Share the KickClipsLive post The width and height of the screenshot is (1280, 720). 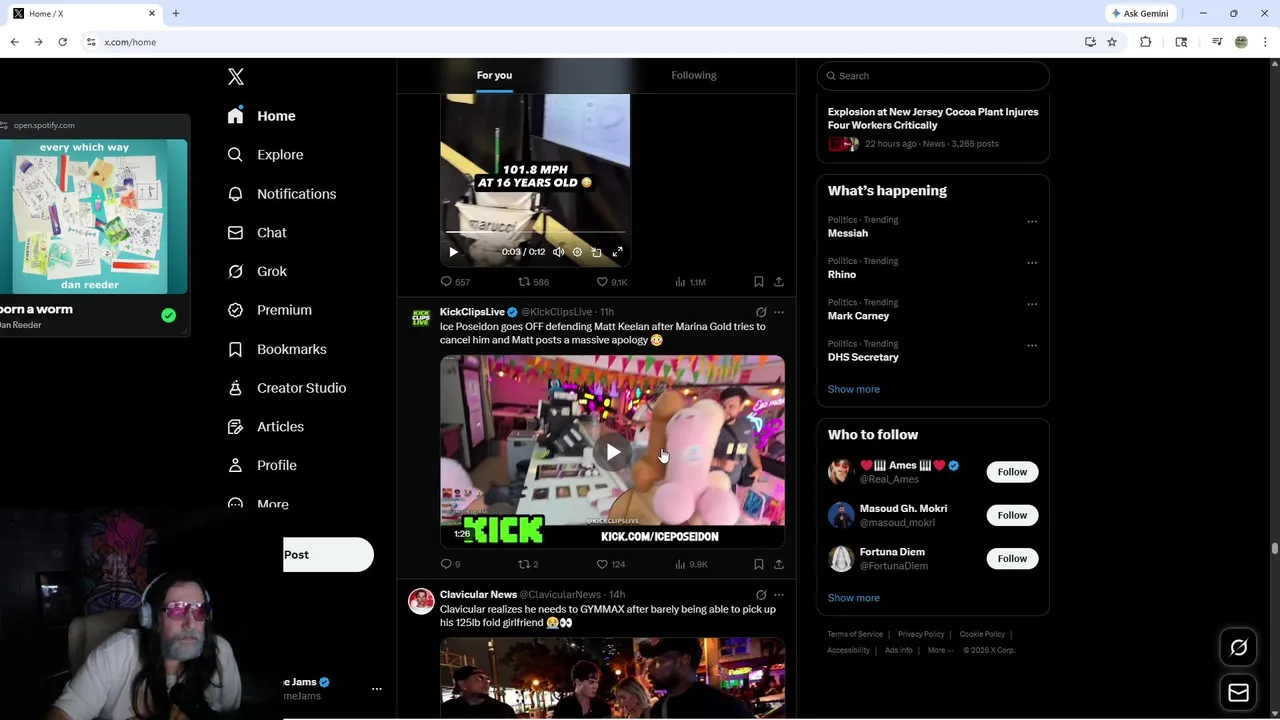[779, 564]
